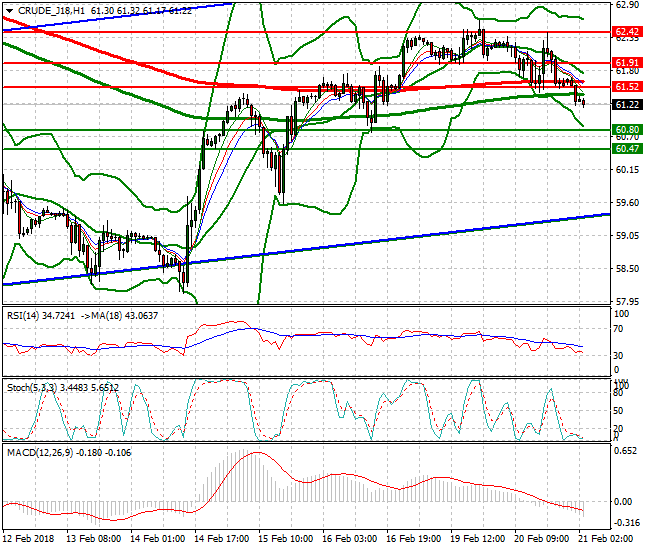The width and height of the screenshot is (650, 550).
Task: Click the CRUDE_J18,H1 chart title text
Action: pos(51,11)
